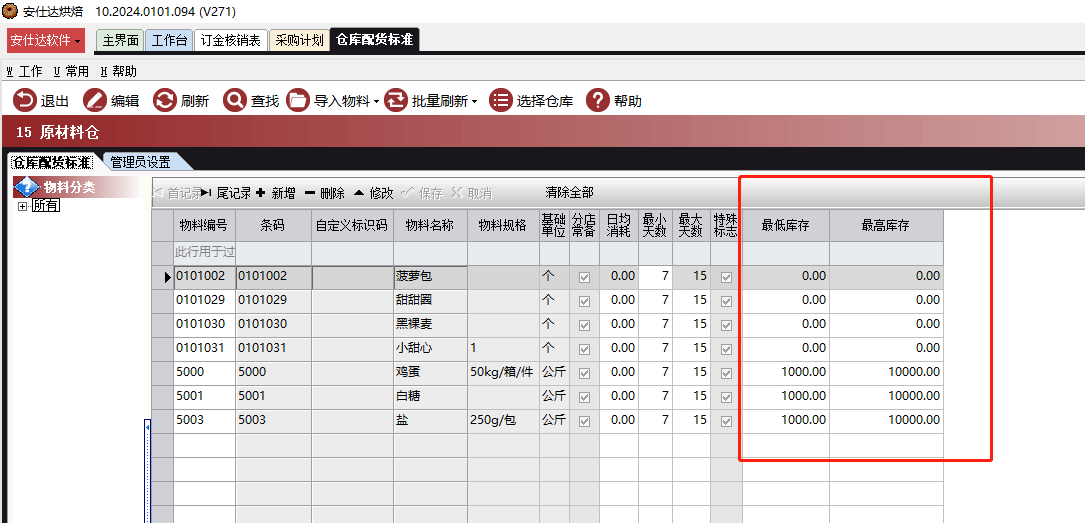The height and width of the screenshot is (523, 1085).
Task: Open the 导入物料 dropdown arrow
Action: tap(376, 102)
